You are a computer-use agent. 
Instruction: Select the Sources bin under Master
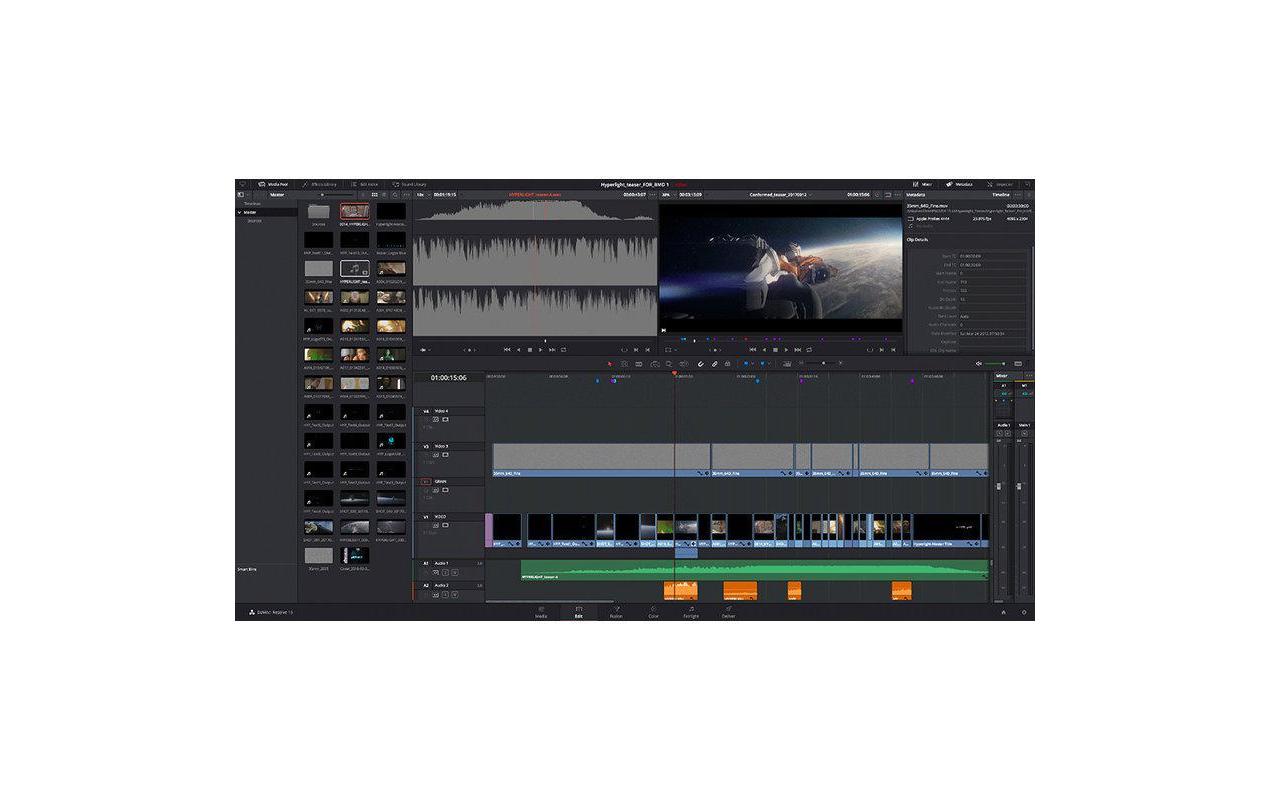tap(255, 220)
